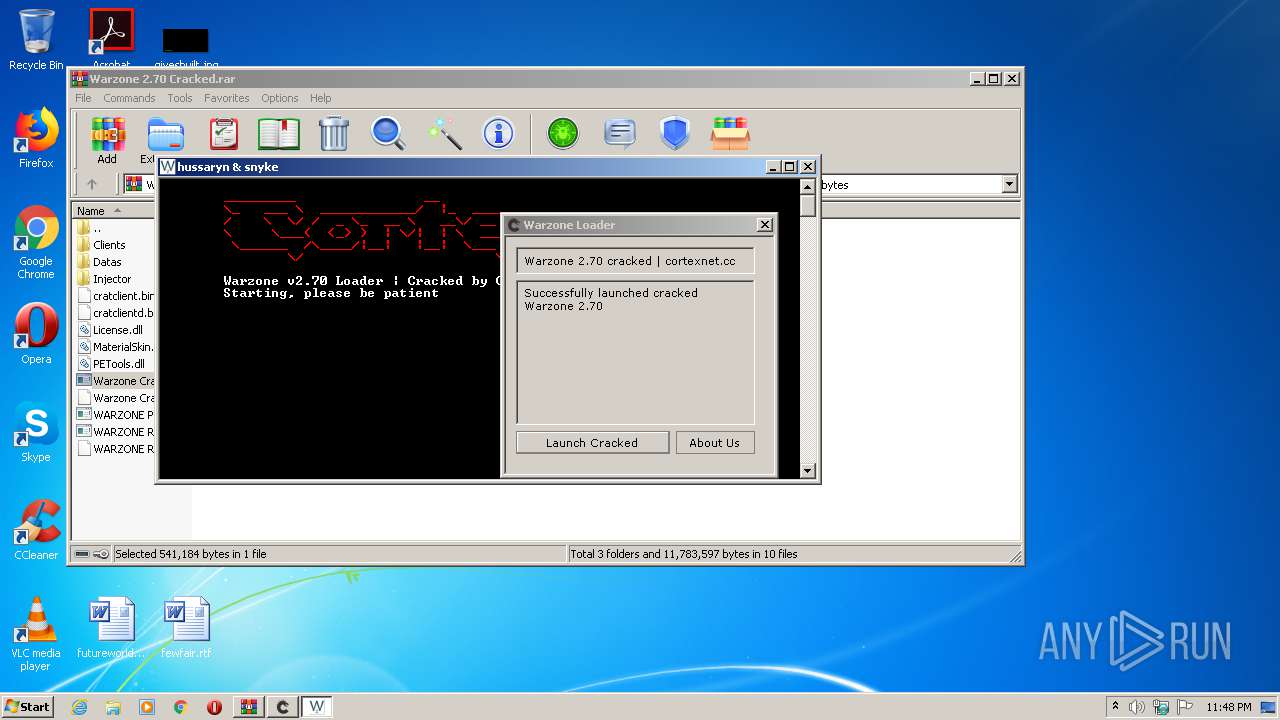Open the CCleaner desktop shortcut
The width and height of the screenshot is (1280, 720).
36,530
